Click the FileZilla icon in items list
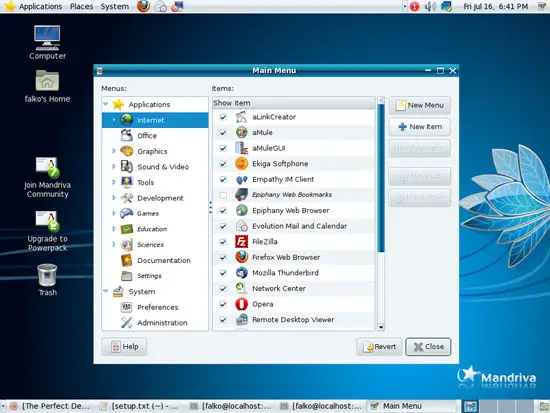Screen dimensions: 550x413 [x=241, y=242]
